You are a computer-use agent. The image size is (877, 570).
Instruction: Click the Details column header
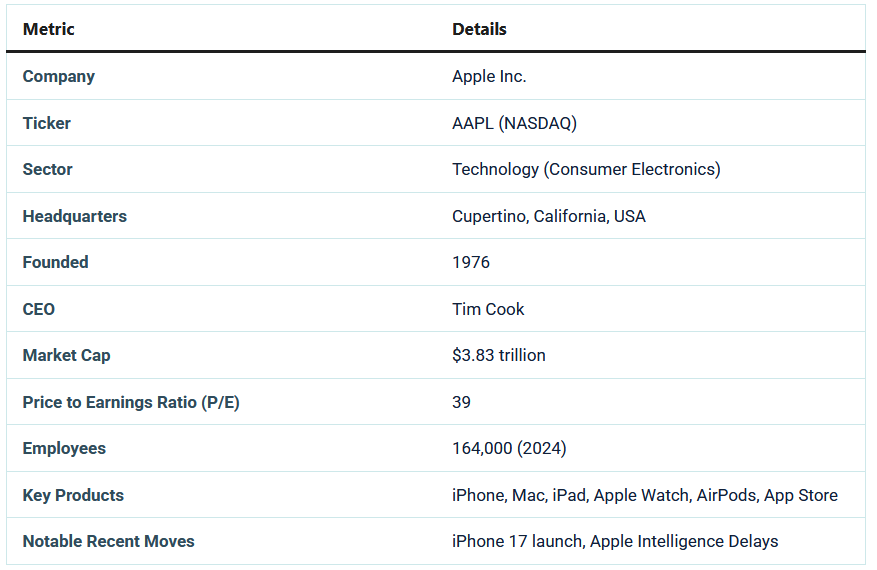[x=479, y=29]
